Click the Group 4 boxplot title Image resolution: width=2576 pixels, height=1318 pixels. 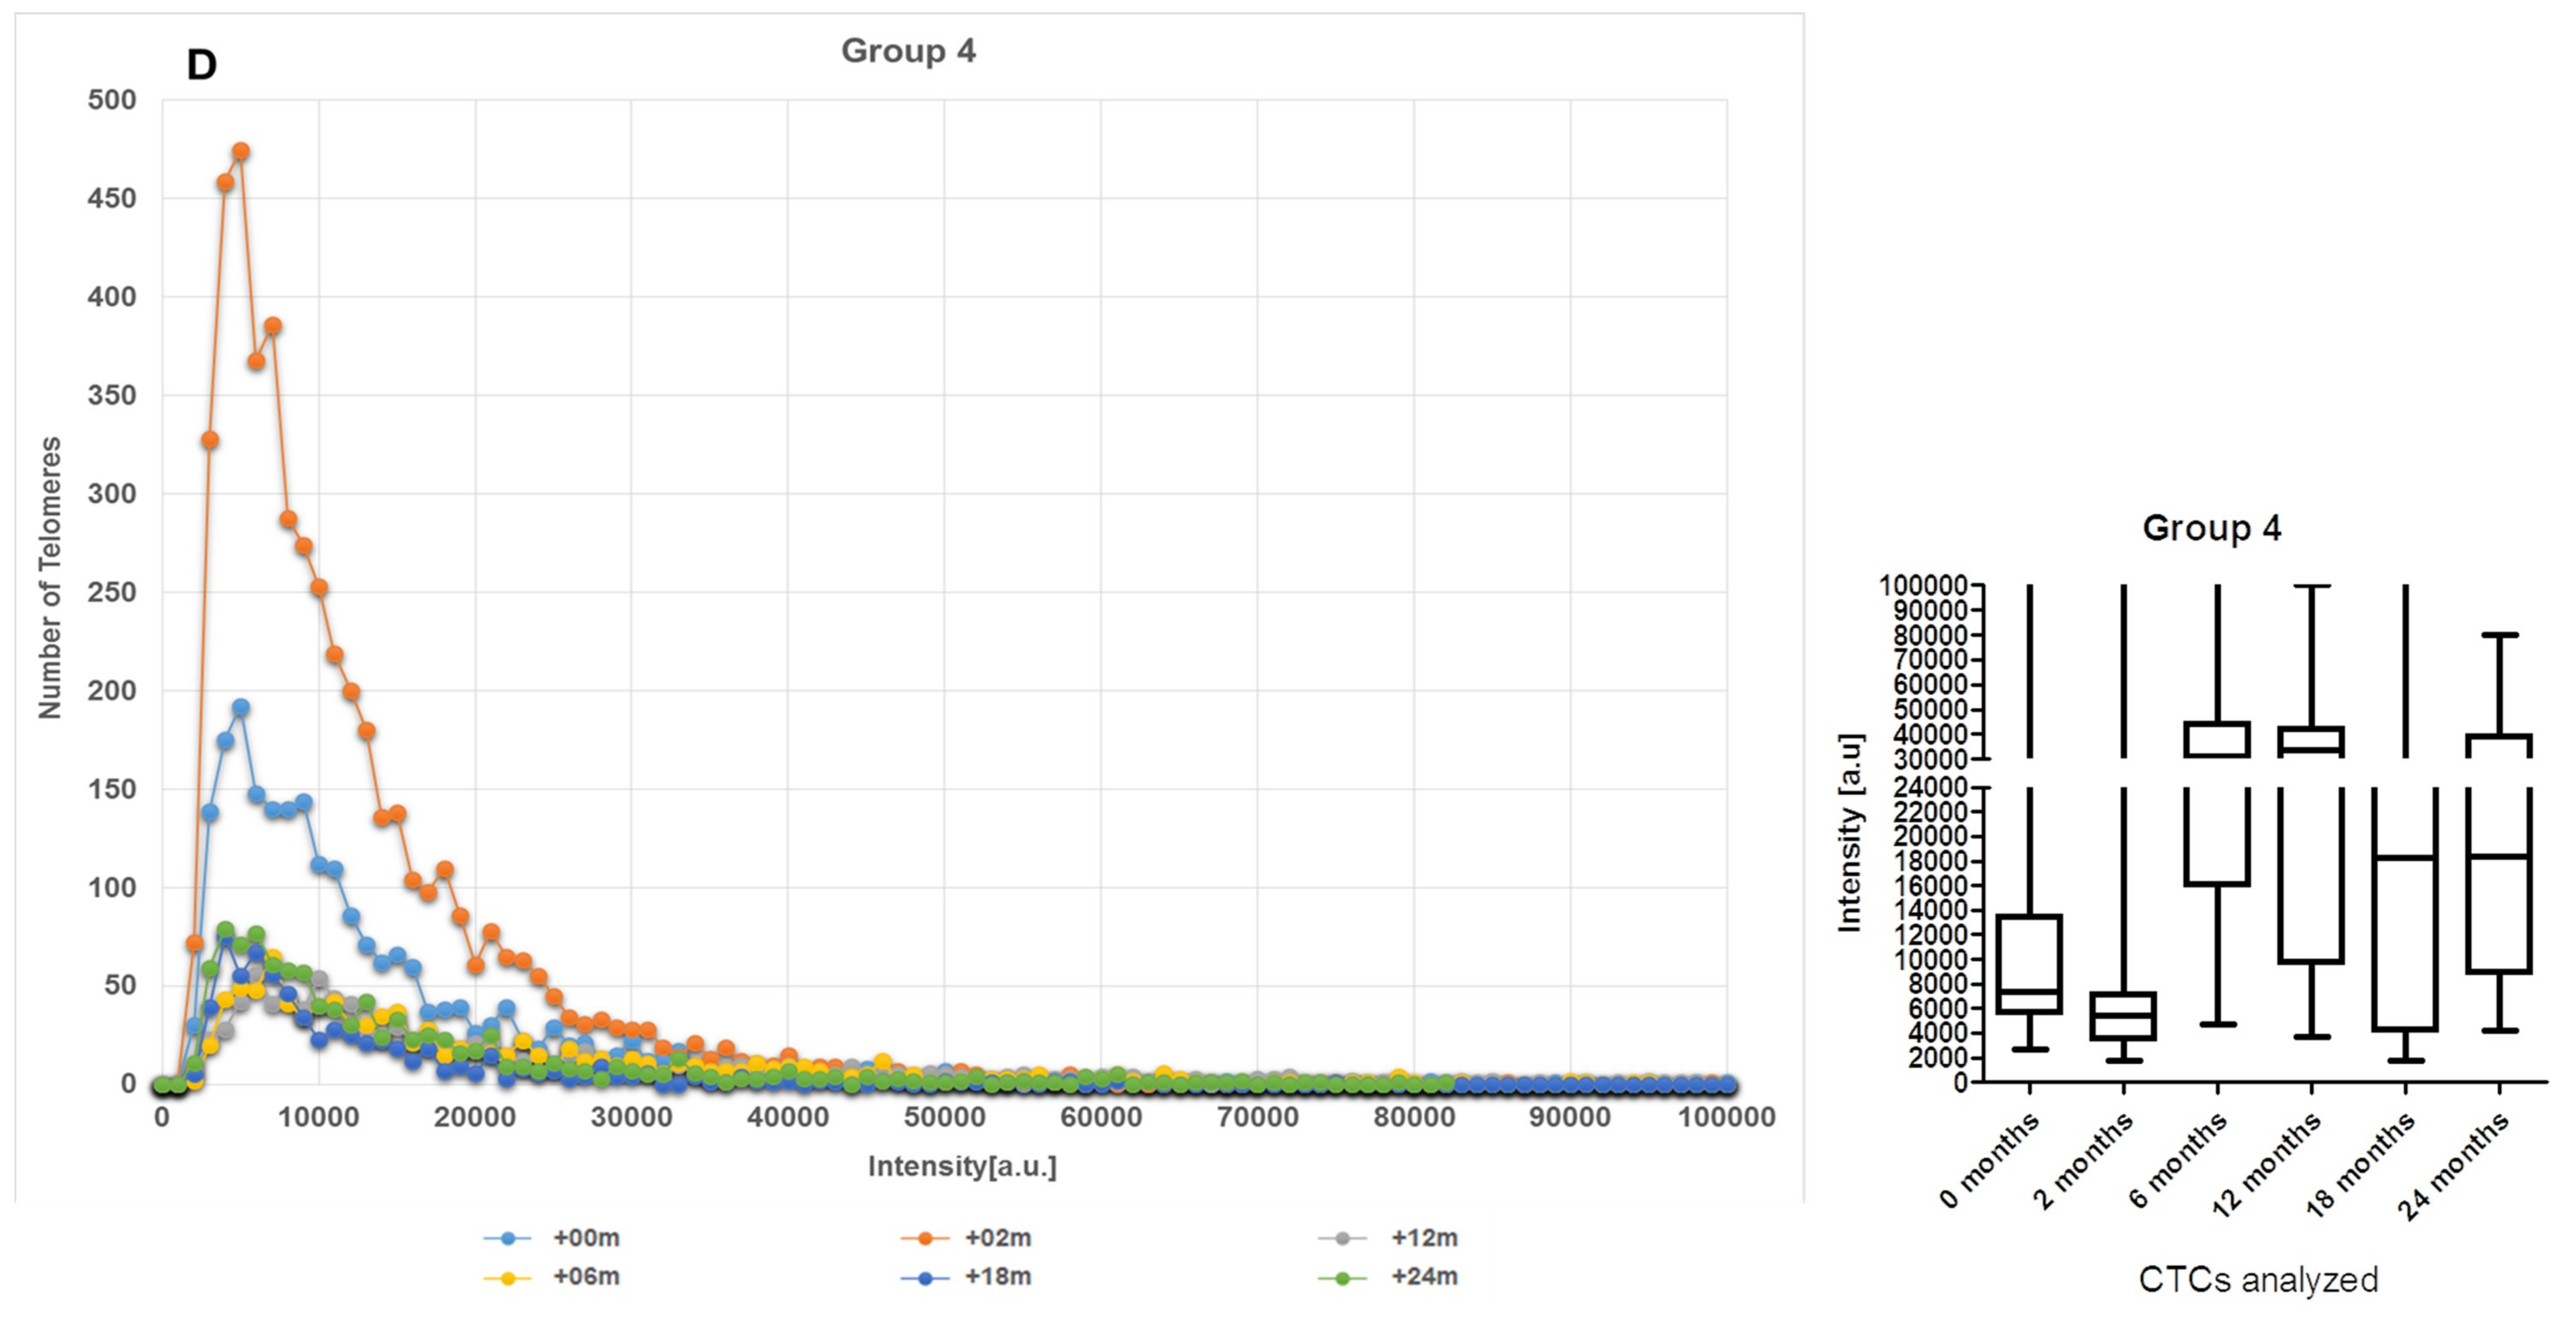click(x=2211, y=528)
